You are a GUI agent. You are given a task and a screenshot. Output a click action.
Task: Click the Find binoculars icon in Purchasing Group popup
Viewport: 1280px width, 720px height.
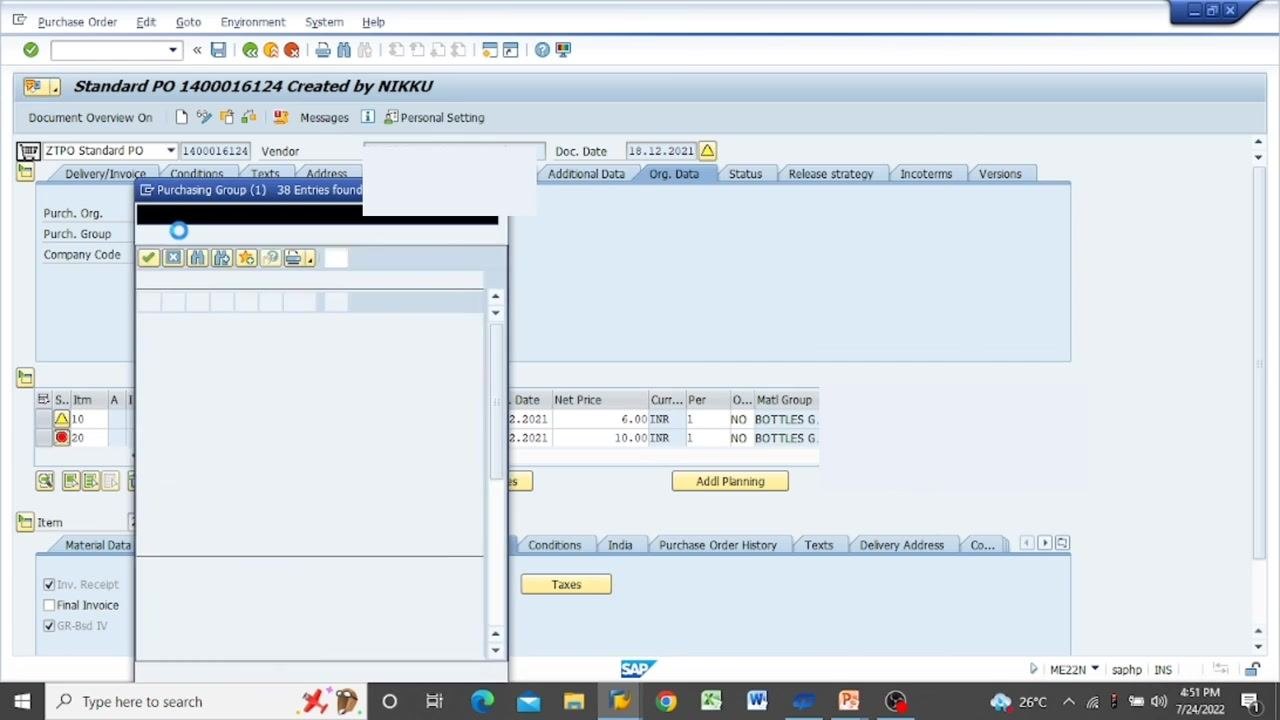[x=197, y=258]
